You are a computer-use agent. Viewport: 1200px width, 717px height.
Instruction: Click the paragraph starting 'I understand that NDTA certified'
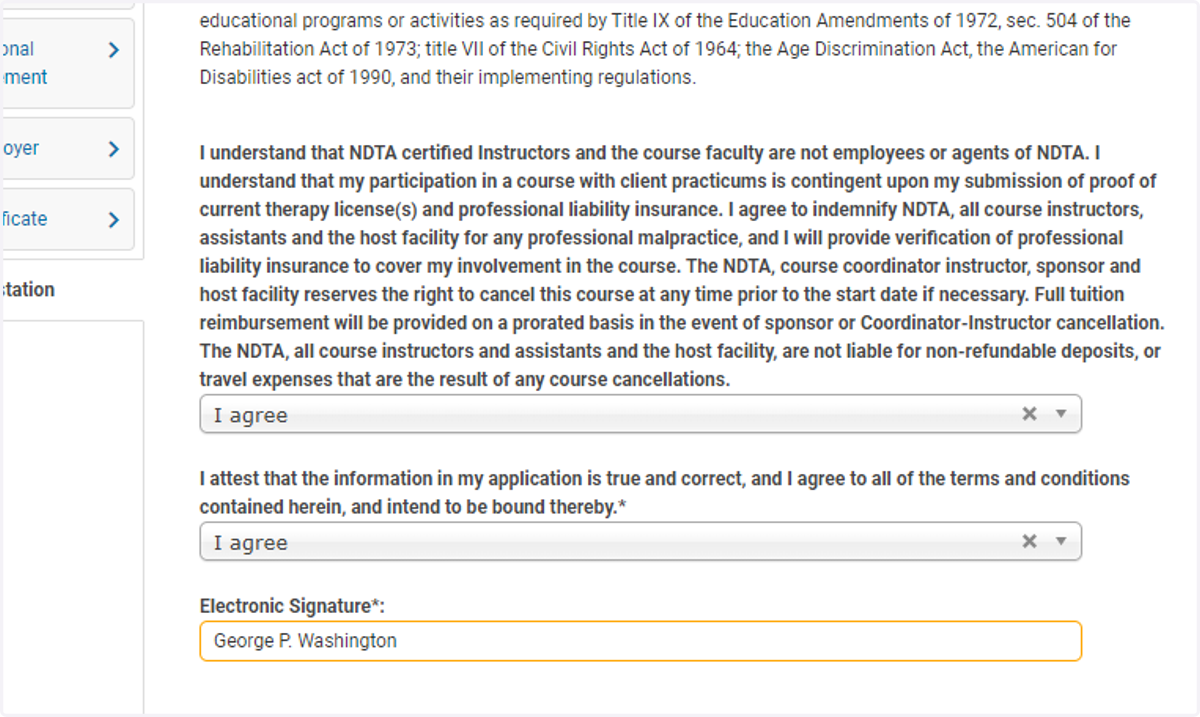click(680, 267)
